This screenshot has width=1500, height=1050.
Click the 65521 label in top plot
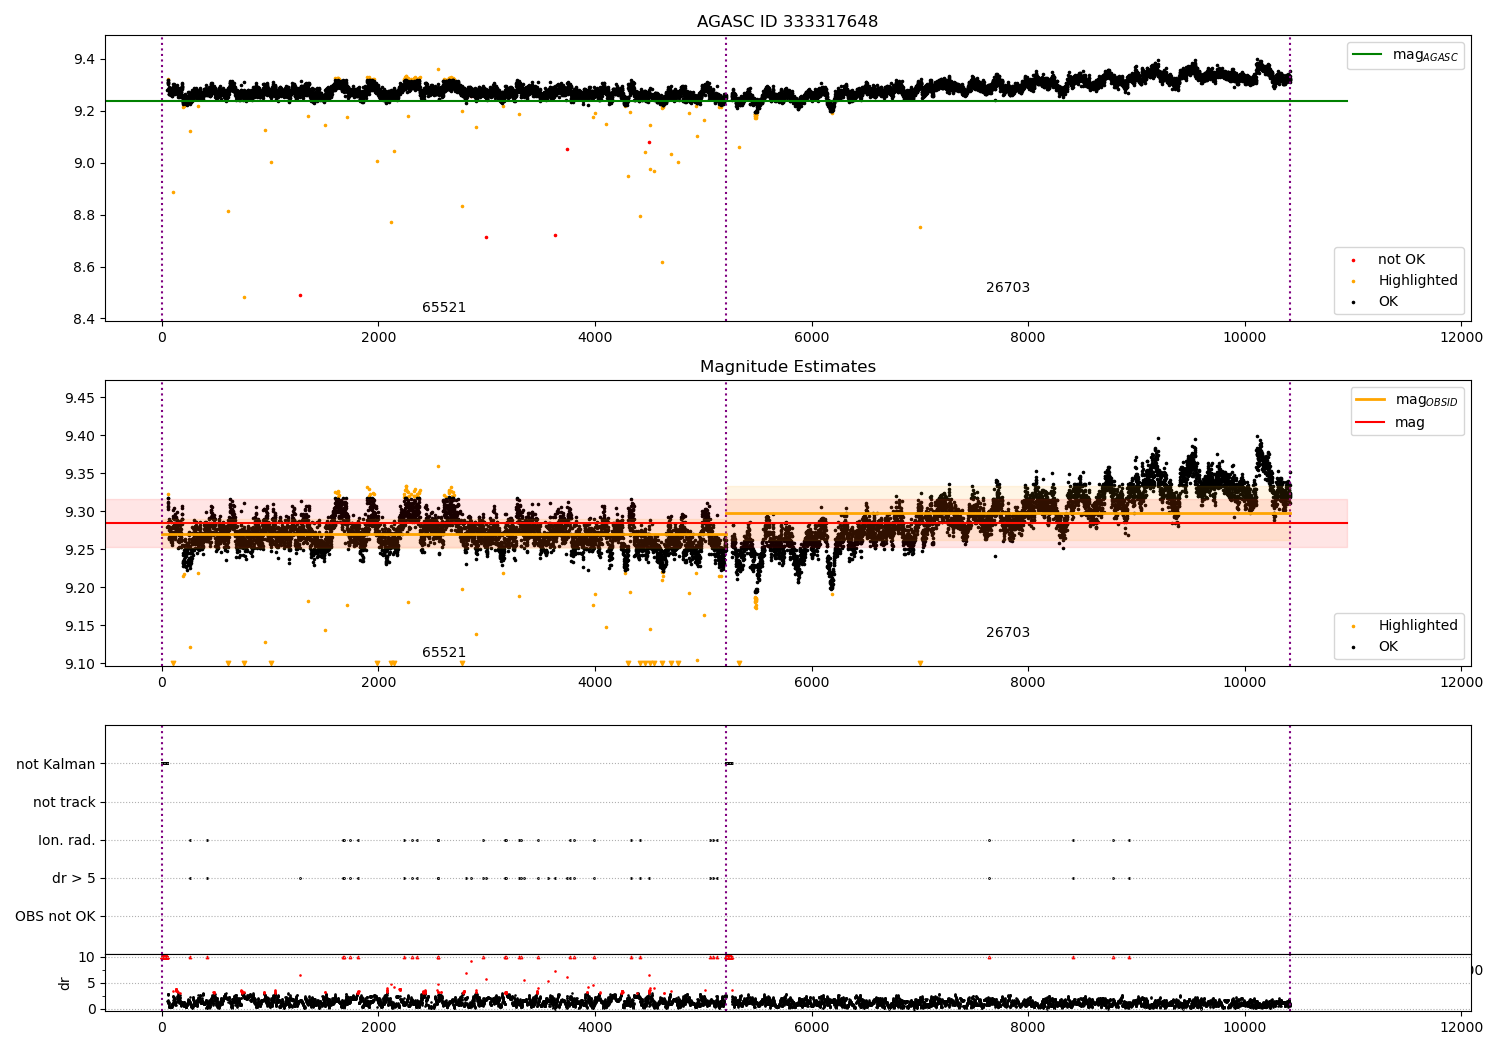[444, 308]
